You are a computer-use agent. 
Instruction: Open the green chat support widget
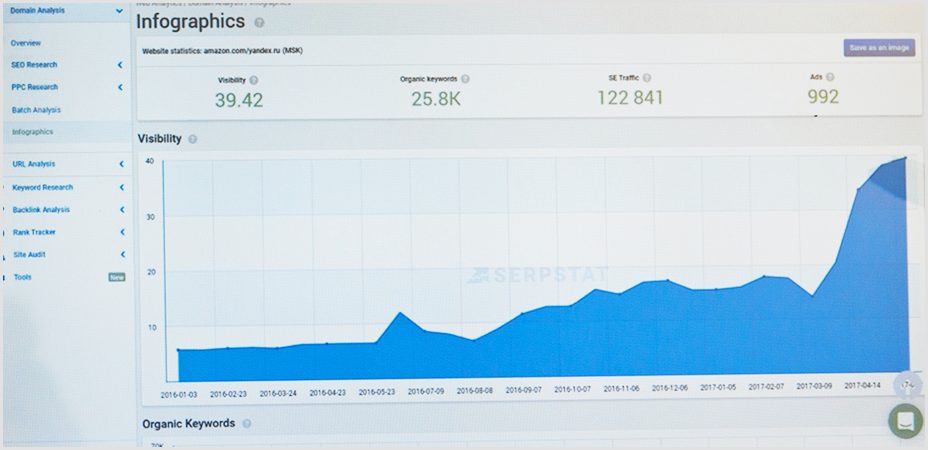(906, 421)
